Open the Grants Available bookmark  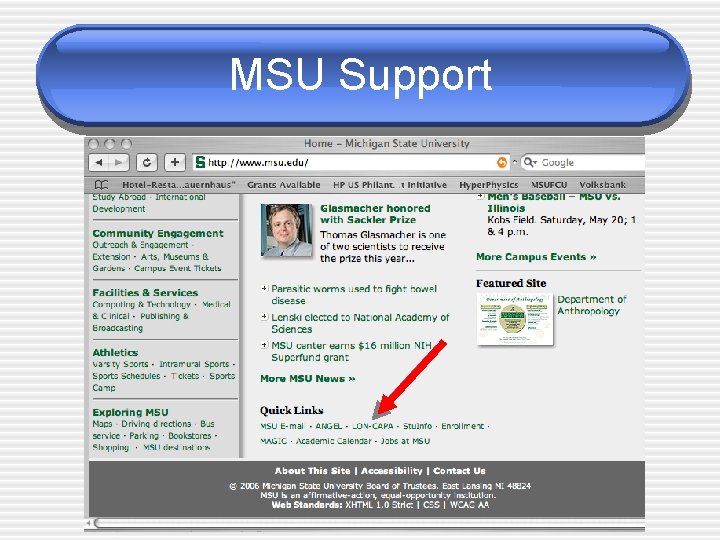tap(283, 185)
